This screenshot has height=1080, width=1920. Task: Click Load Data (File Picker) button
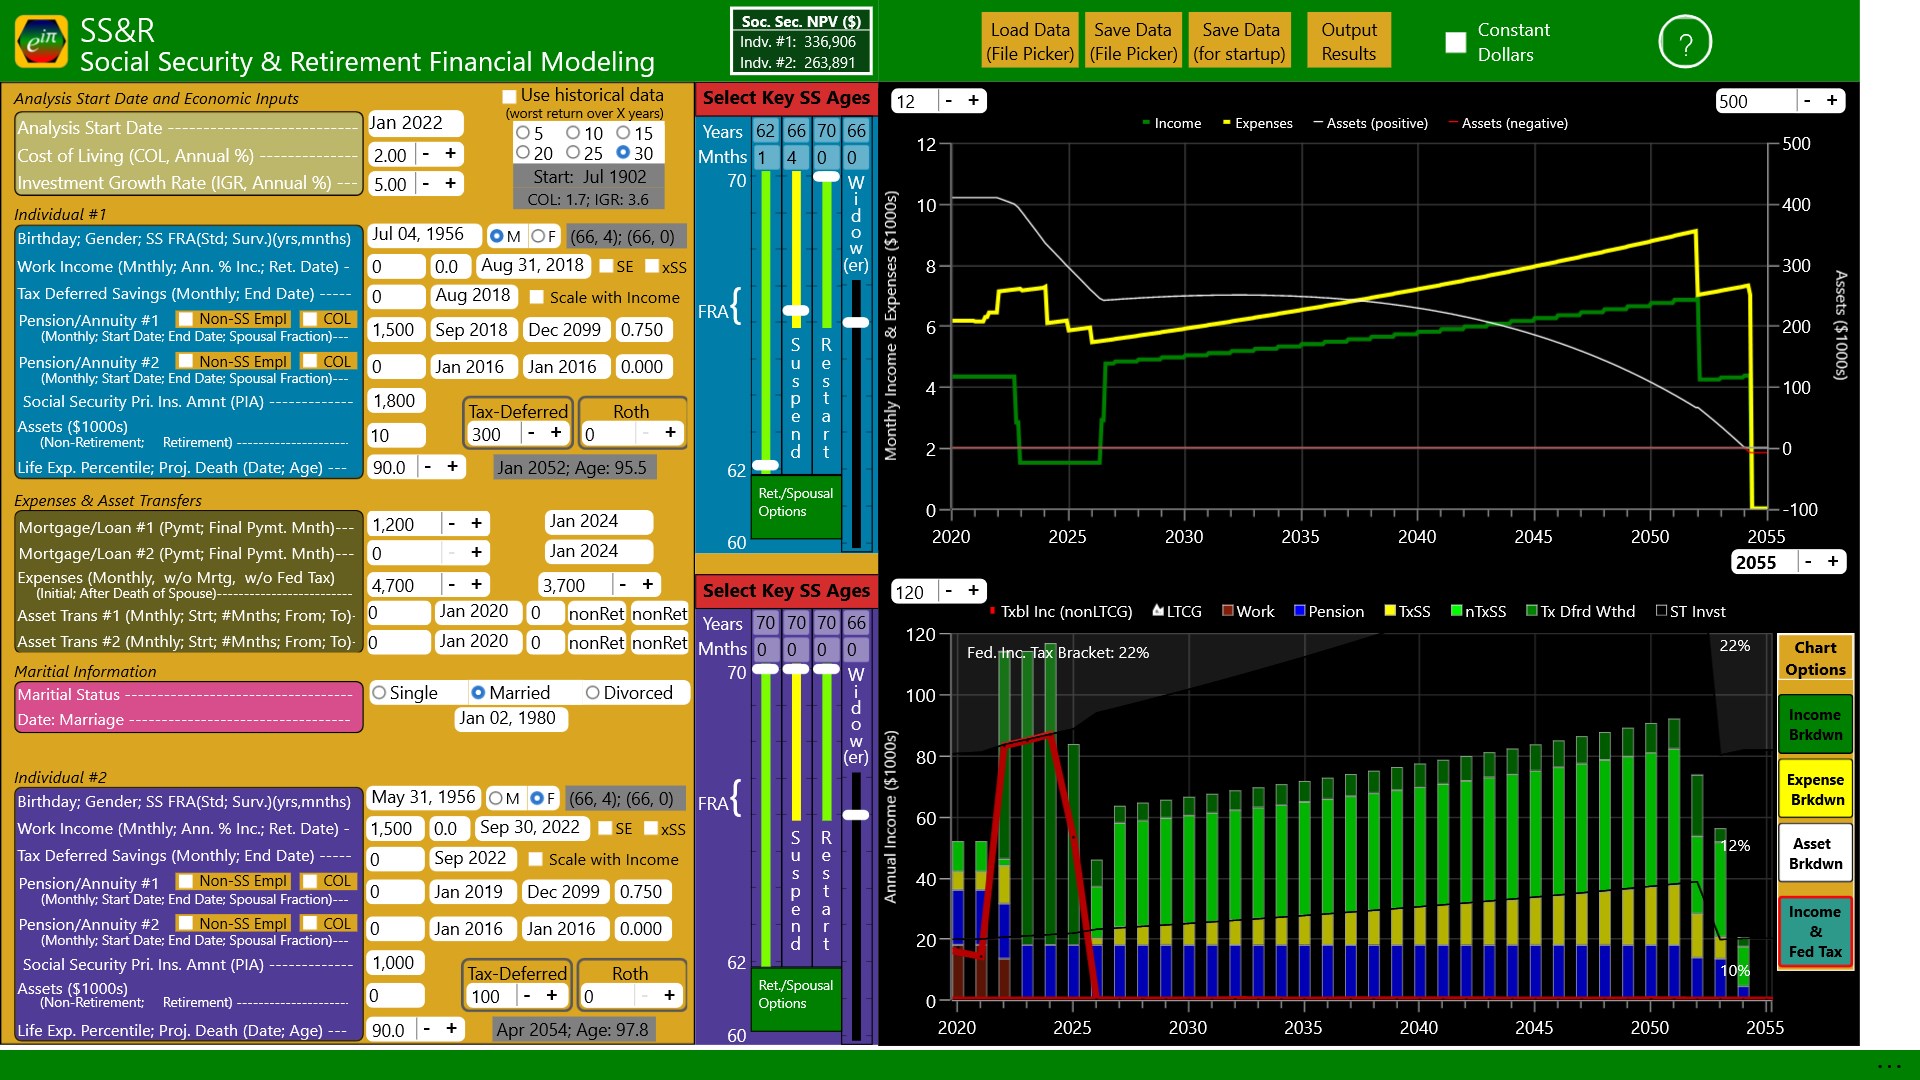click(x=1030, y=42)
